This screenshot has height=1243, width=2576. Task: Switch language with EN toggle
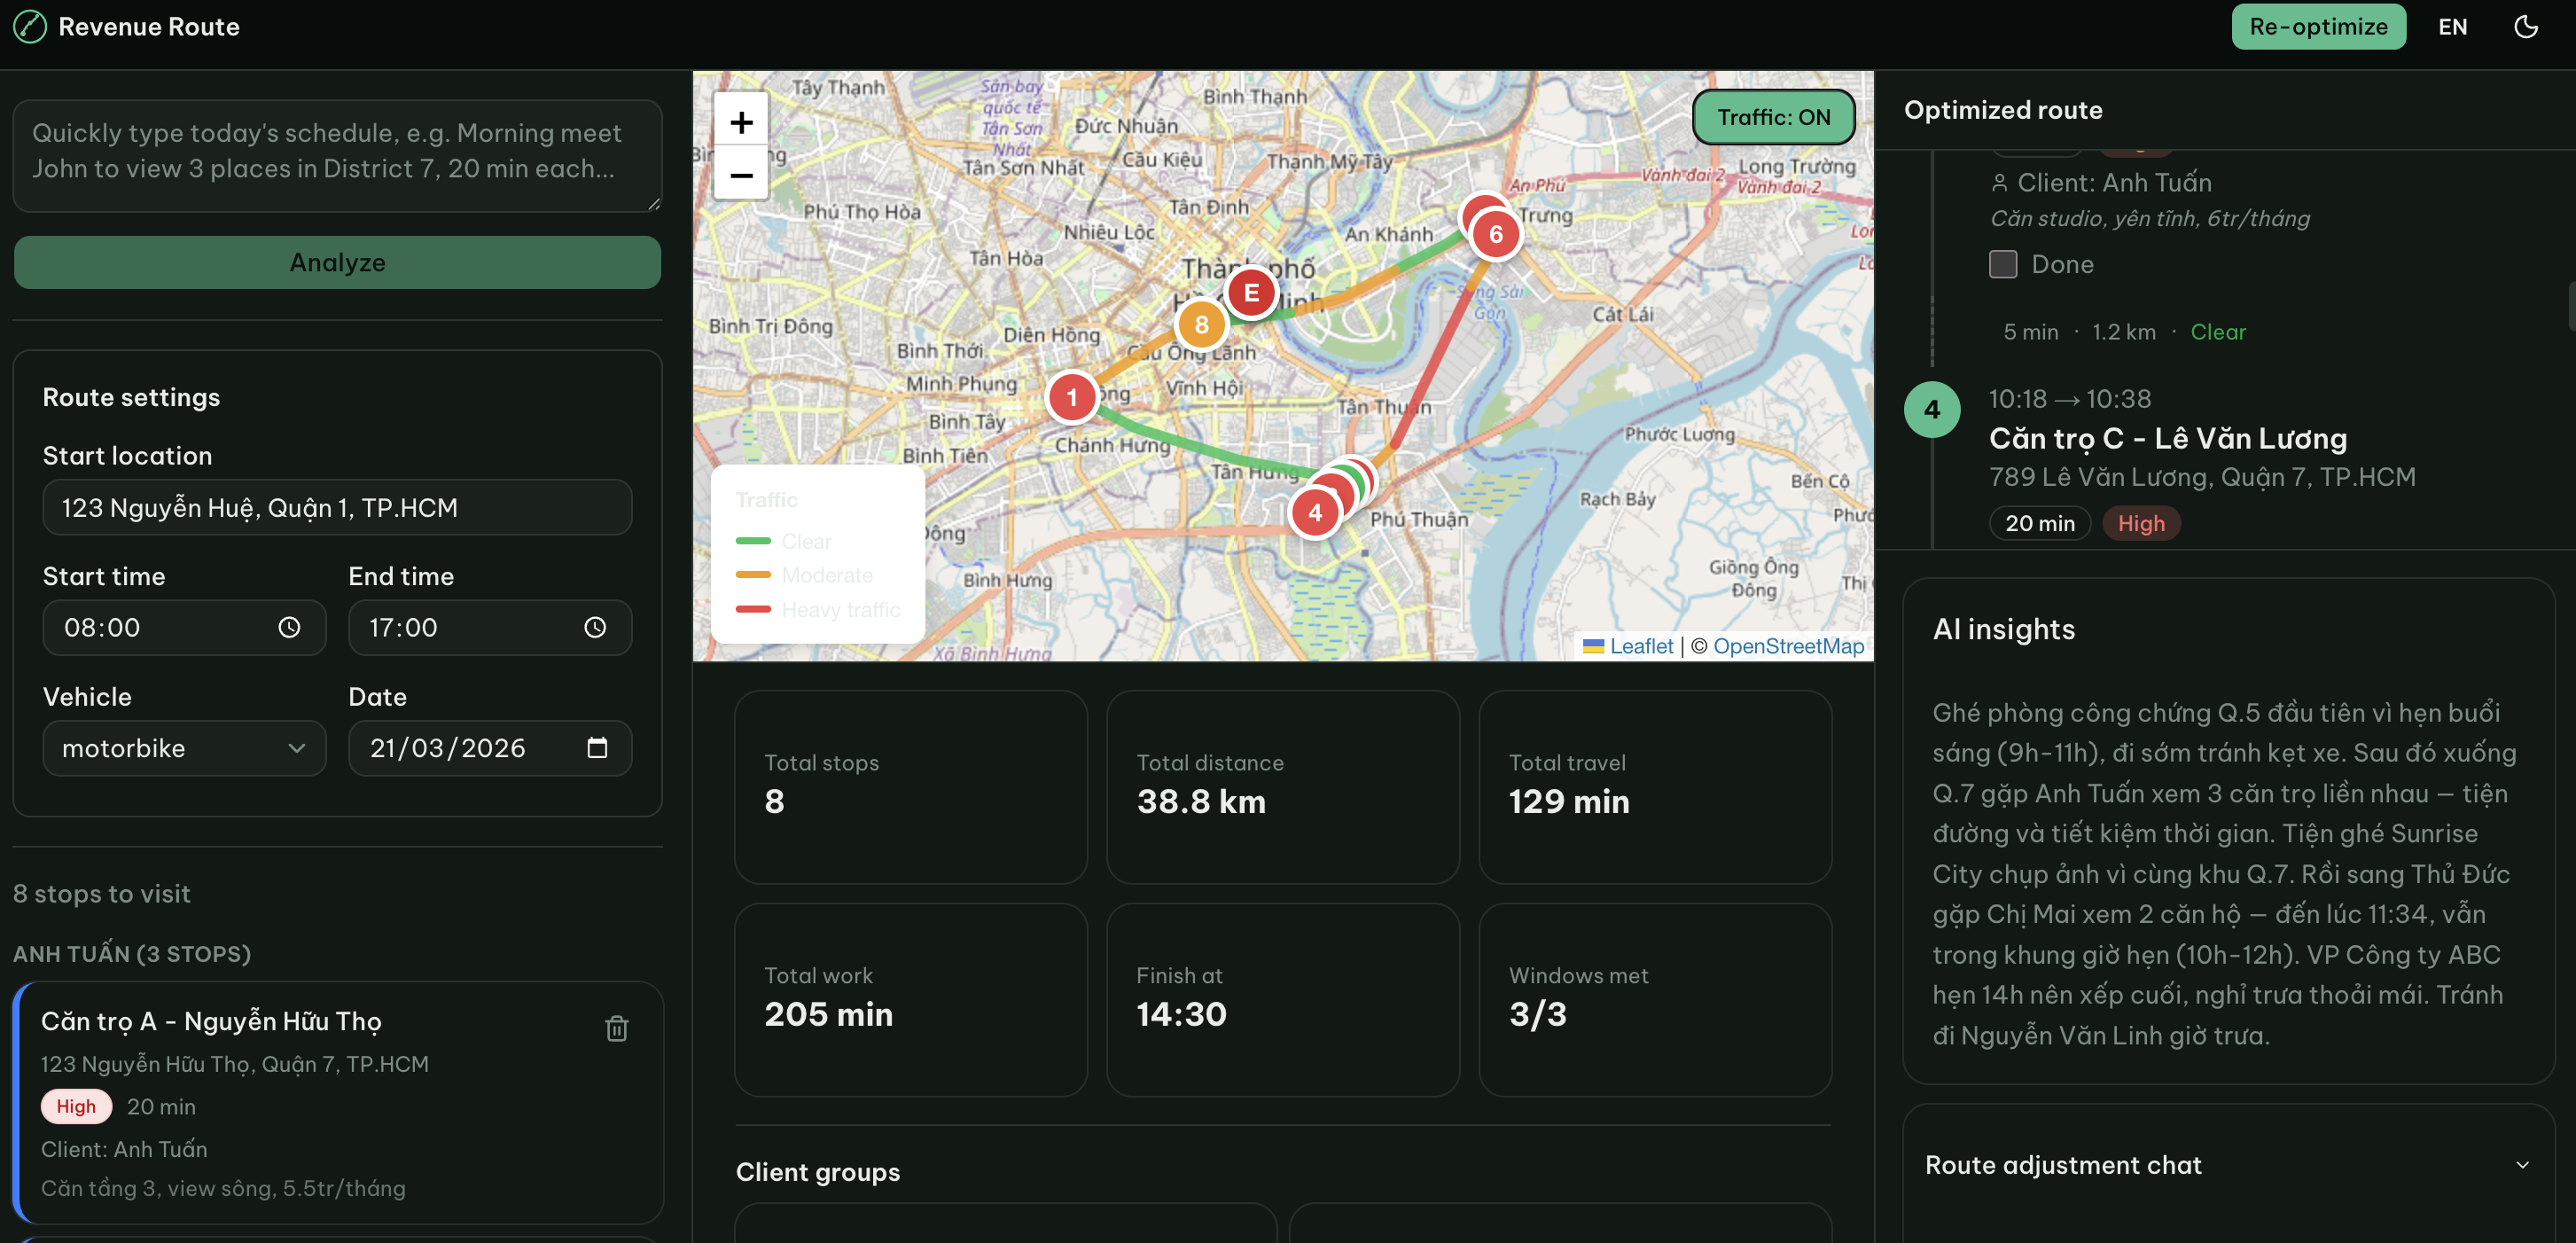(2452, 27)
